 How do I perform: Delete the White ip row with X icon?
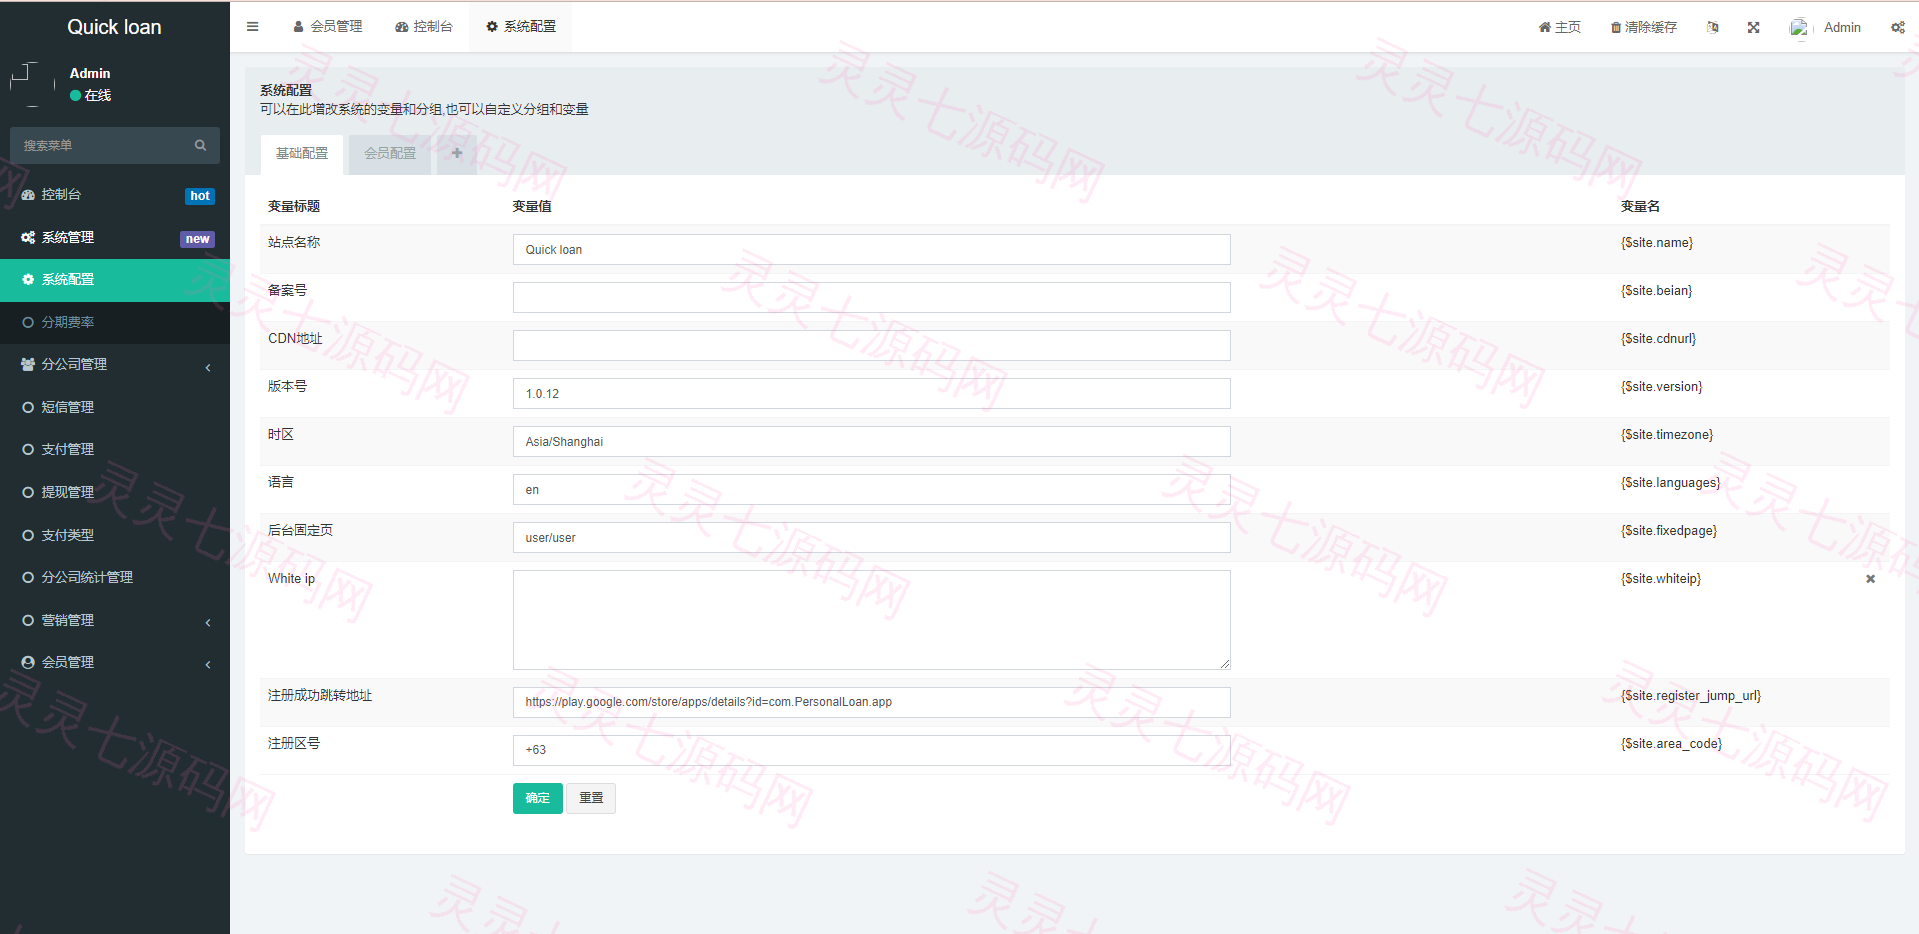tap(1870, 579)
